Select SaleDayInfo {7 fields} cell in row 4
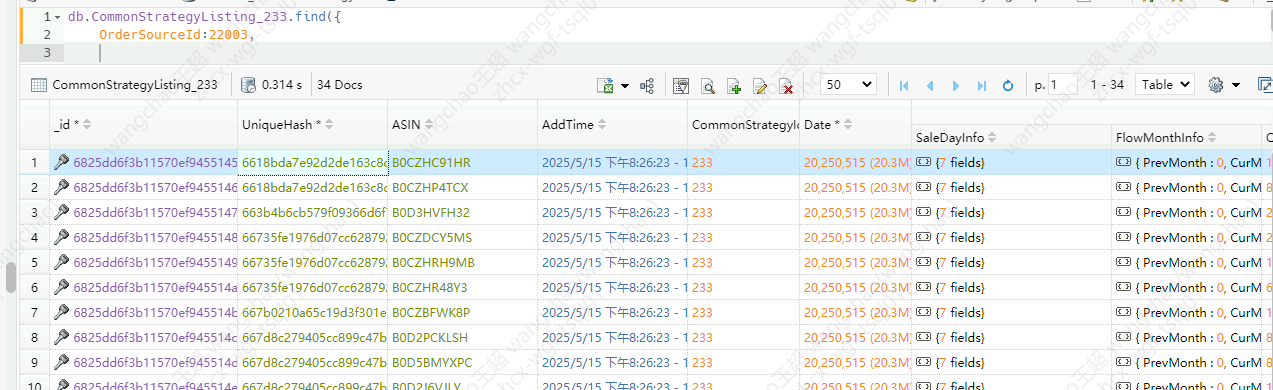 (x=1011, y=237)
